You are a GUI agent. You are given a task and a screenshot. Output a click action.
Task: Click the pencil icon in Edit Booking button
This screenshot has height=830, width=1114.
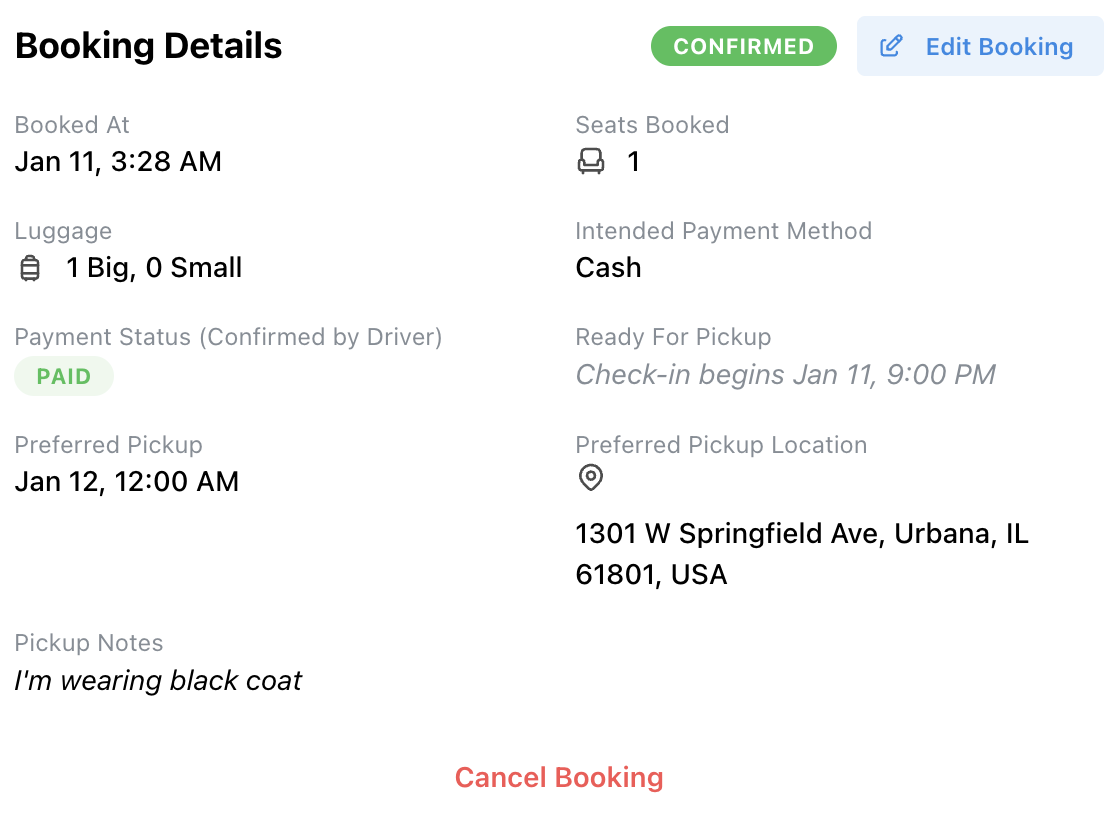click(891, 46)
